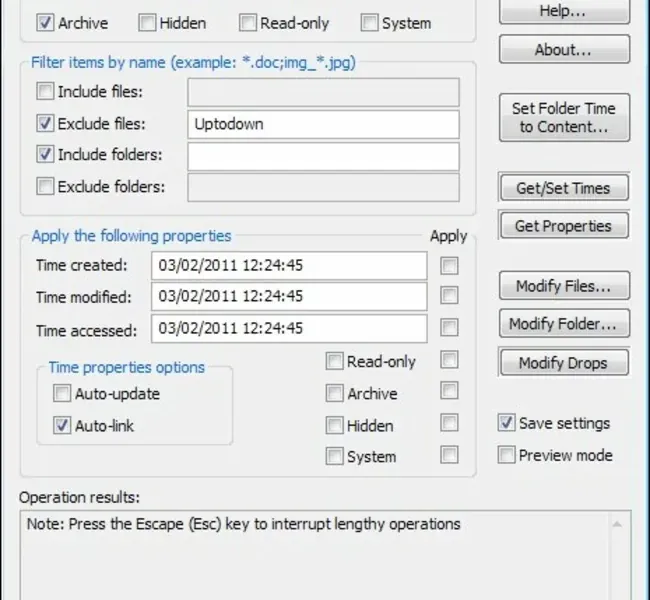Click the Help... button
Viewport: 650px width, 600px height.
click(x=564, y=13)
